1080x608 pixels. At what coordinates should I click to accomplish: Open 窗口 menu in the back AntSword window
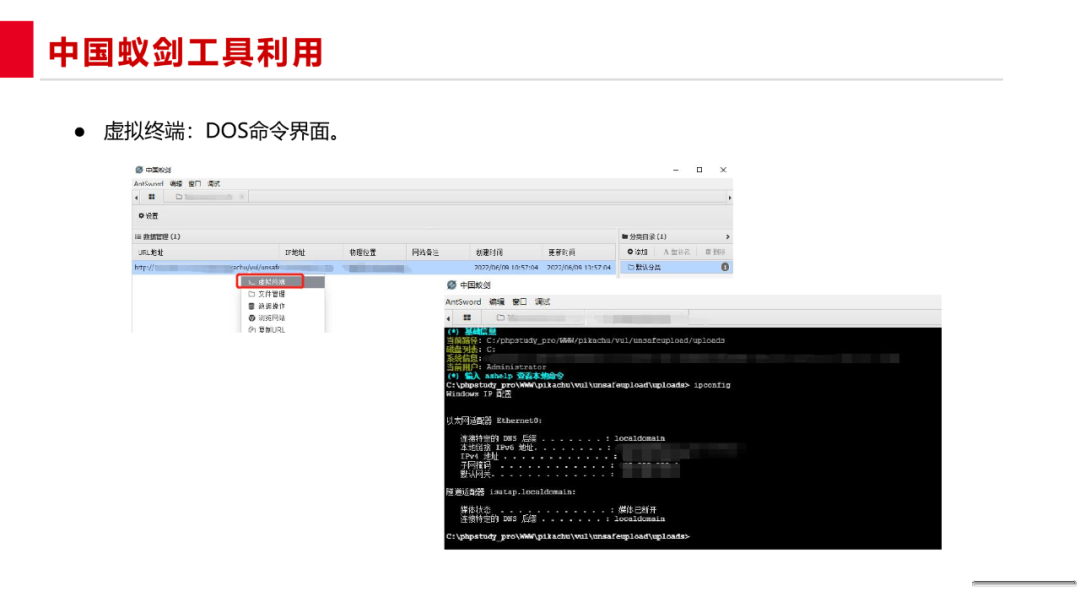coord(195,184)
